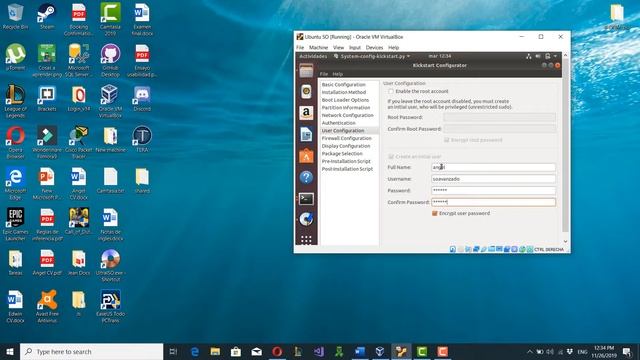The width and height of the screenshot is (640, 360).
Task: Open LibreOffice Writer in the Ubuntu dock
Action: click(x=306, y=134)
